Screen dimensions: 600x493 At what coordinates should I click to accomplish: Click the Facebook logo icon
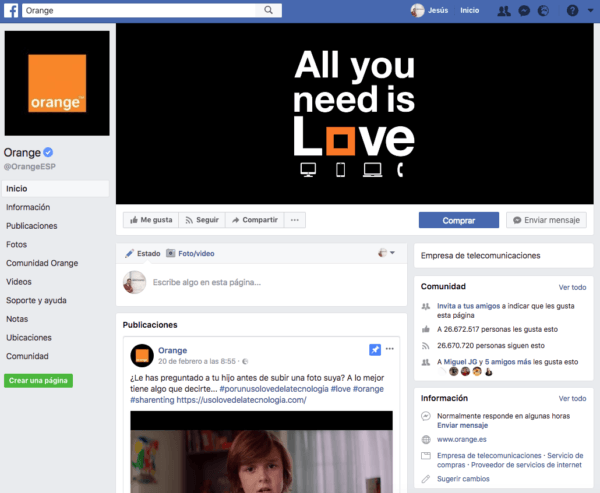(10, 10)
